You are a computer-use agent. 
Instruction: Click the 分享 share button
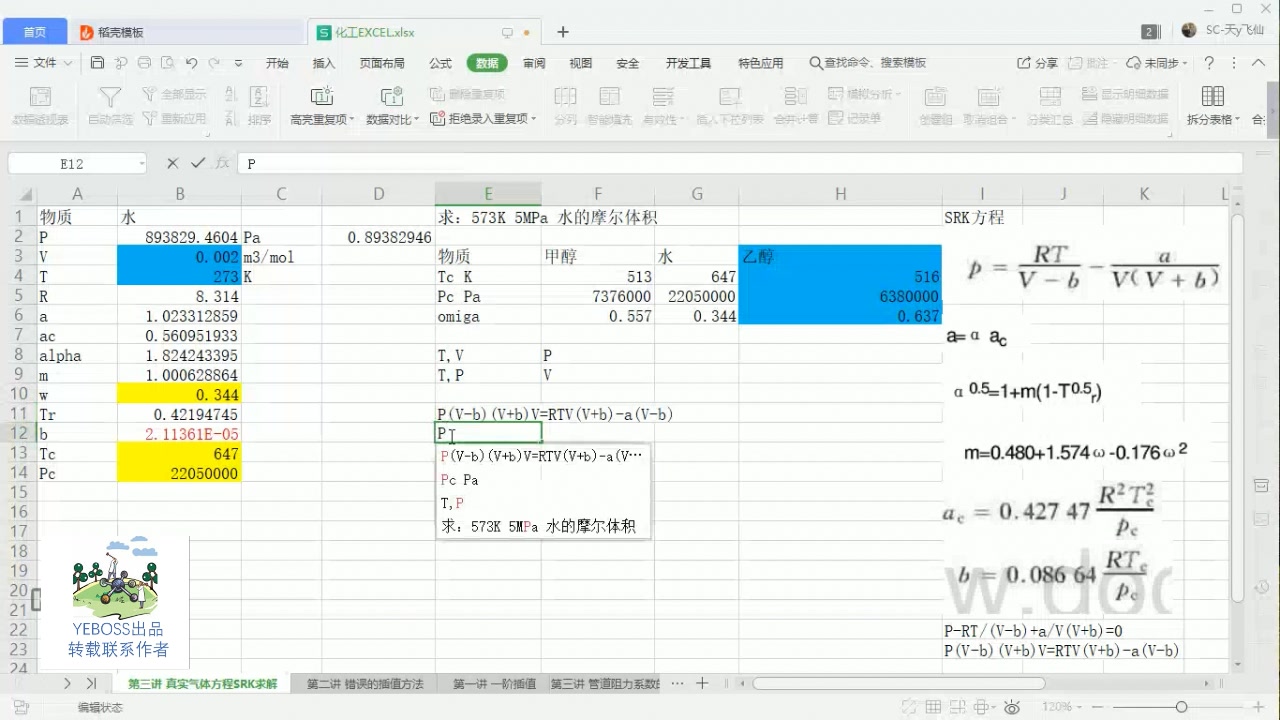1038,63
